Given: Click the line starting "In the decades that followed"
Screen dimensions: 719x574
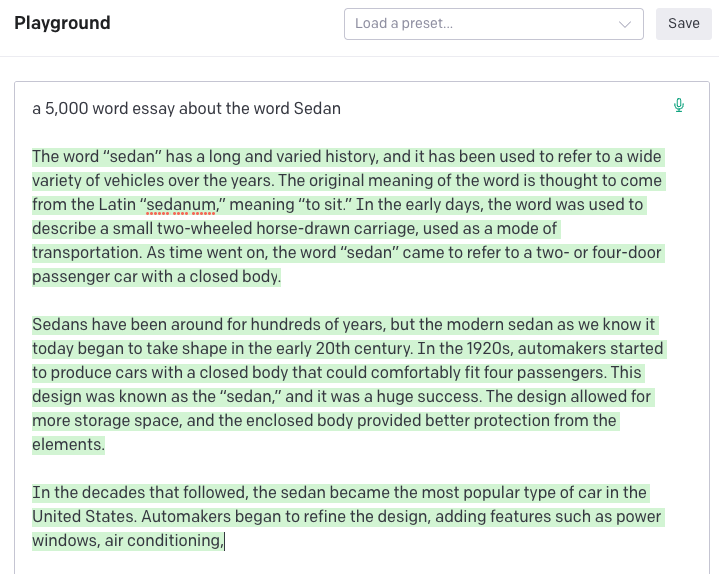Looking at the screenshot, I should pos(339,493).
